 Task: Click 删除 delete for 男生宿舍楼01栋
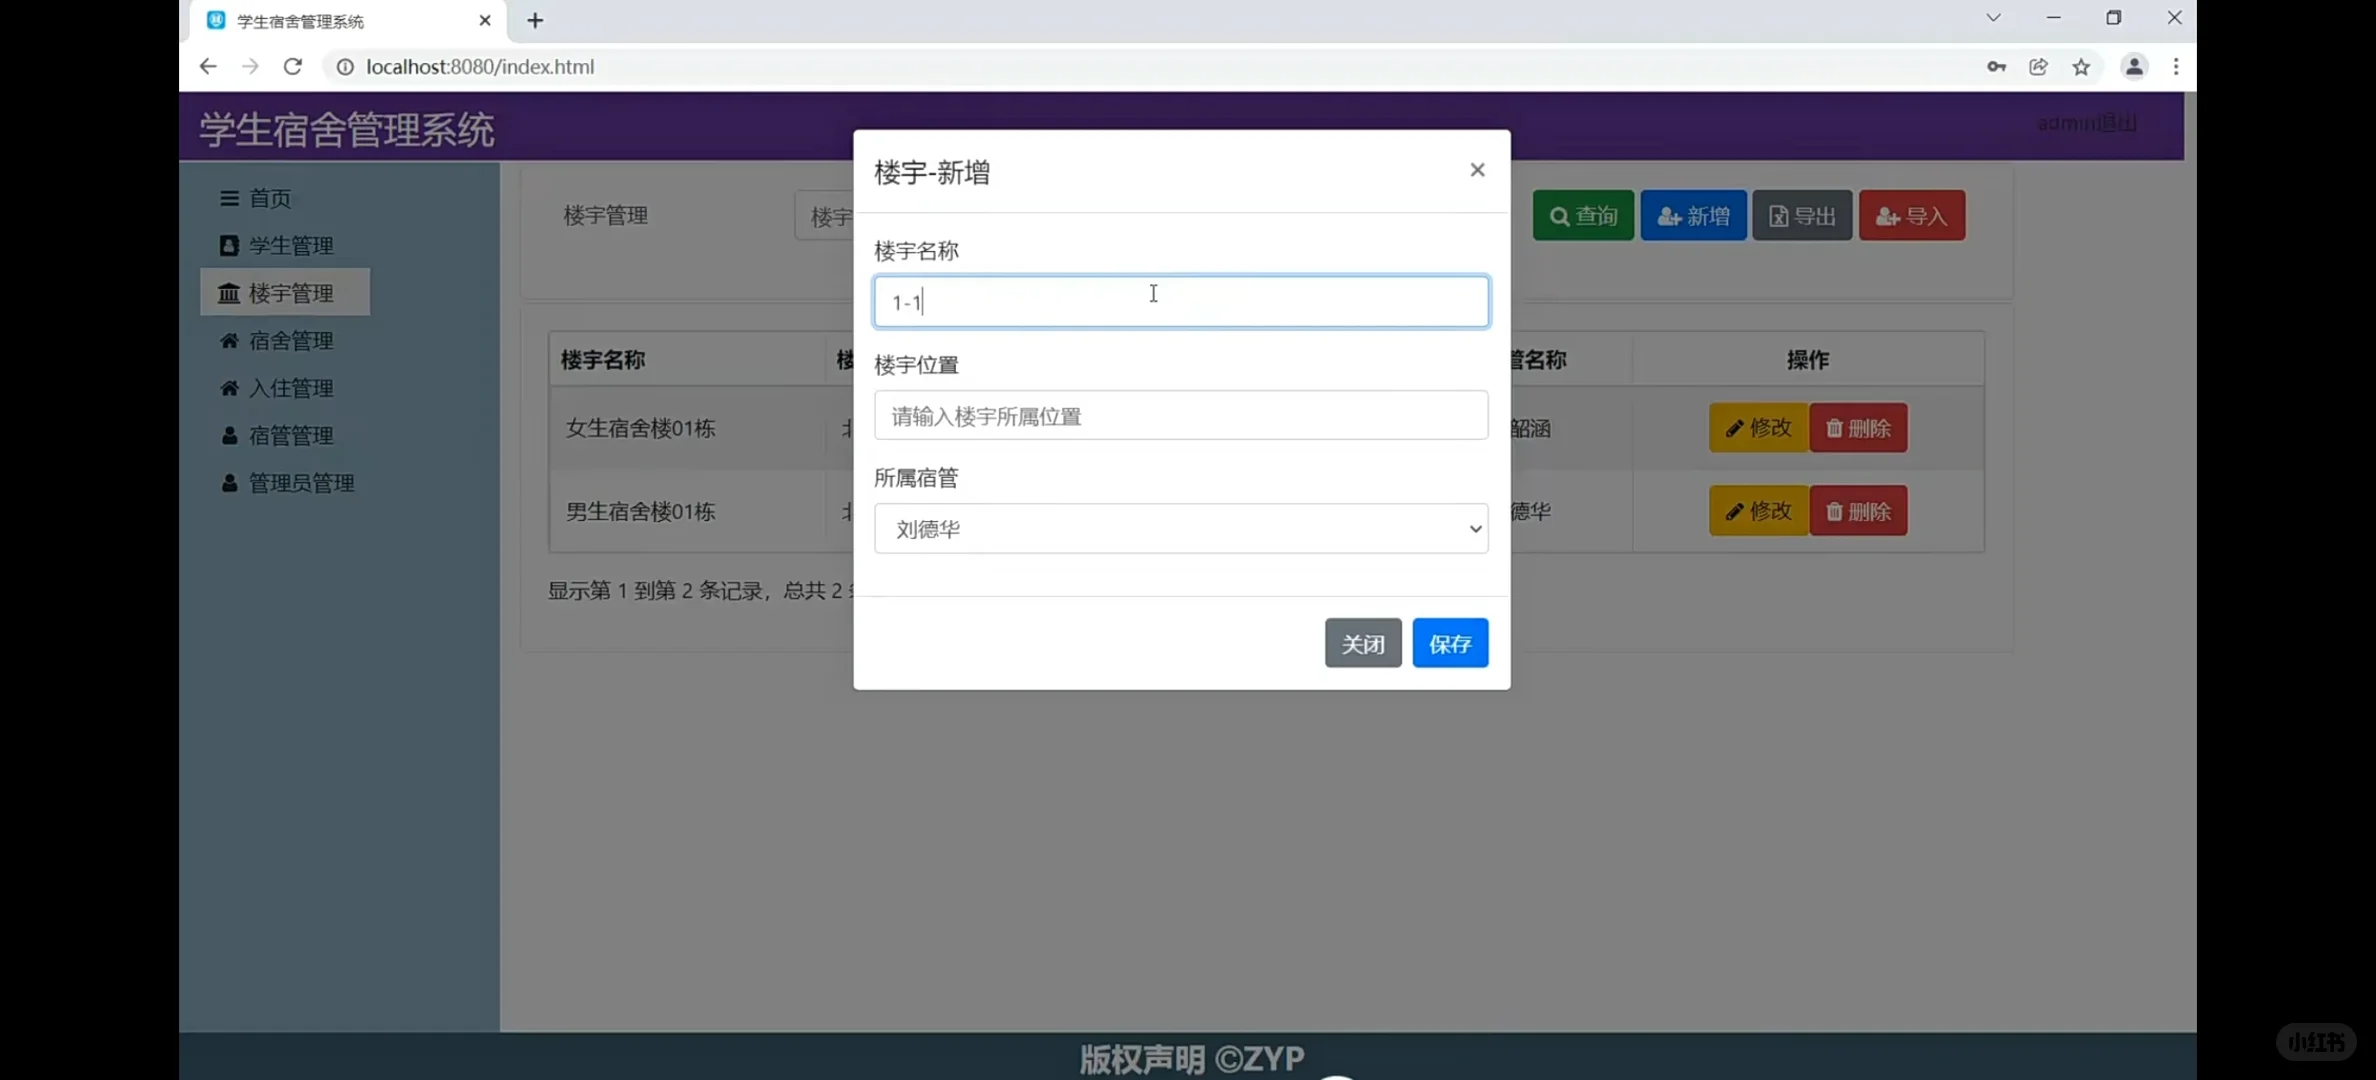coord(1858,510)
